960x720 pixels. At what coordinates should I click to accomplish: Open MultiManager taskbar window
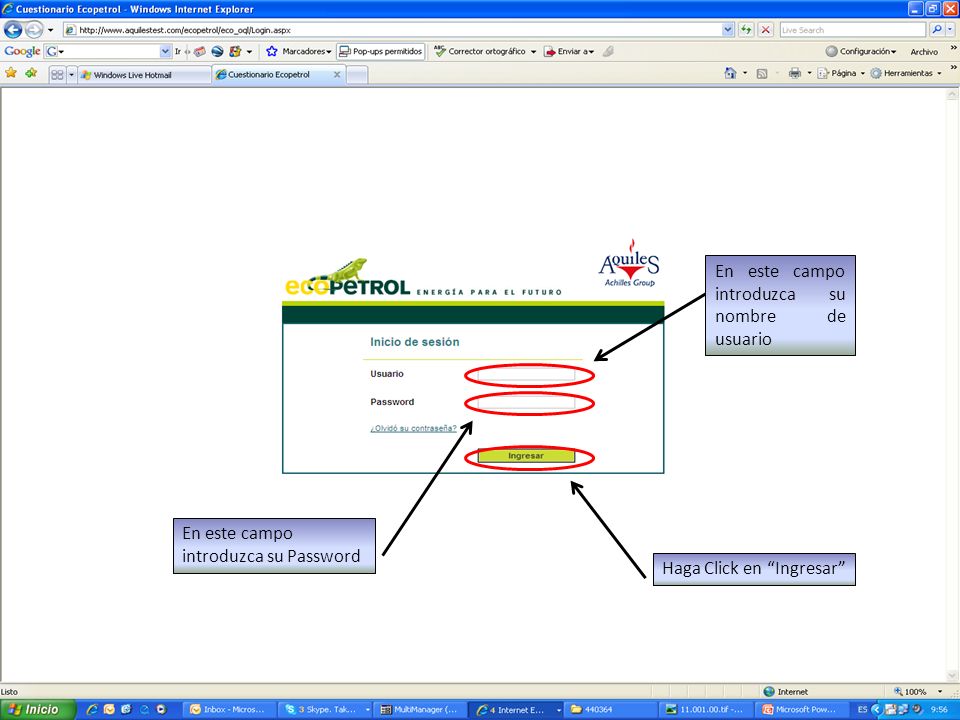click(420, 710)
